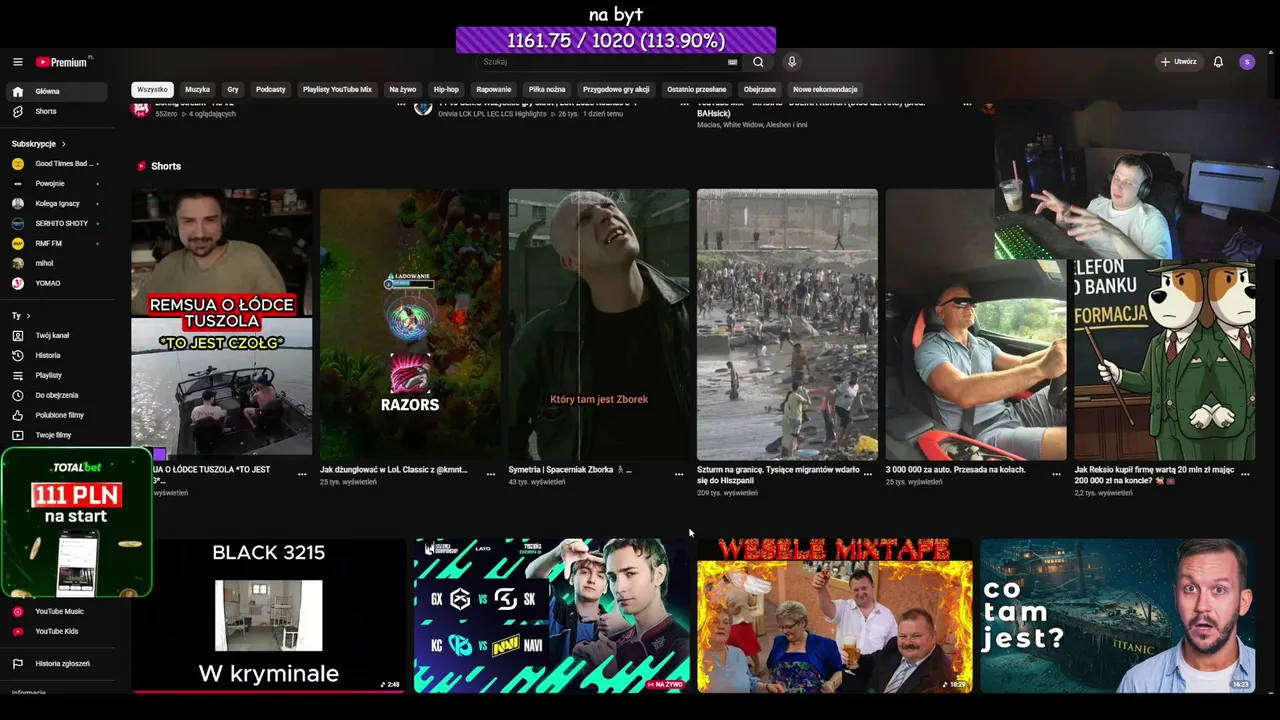The image size is (1280, 720).
Task: Open options for 3 000 000 za auto Short
Action: pyautogui.click(x=1056, y=474)
